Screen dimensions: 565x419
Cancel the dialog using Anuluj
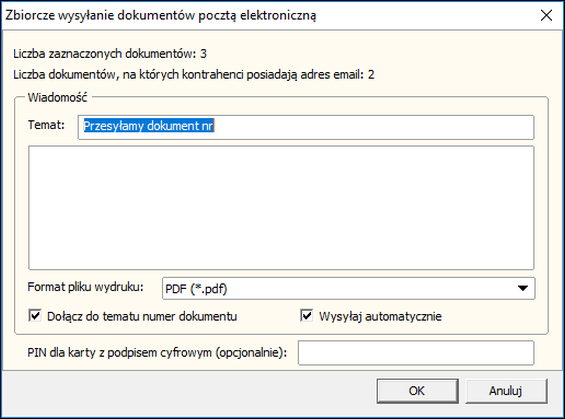(x=506, y=391)
